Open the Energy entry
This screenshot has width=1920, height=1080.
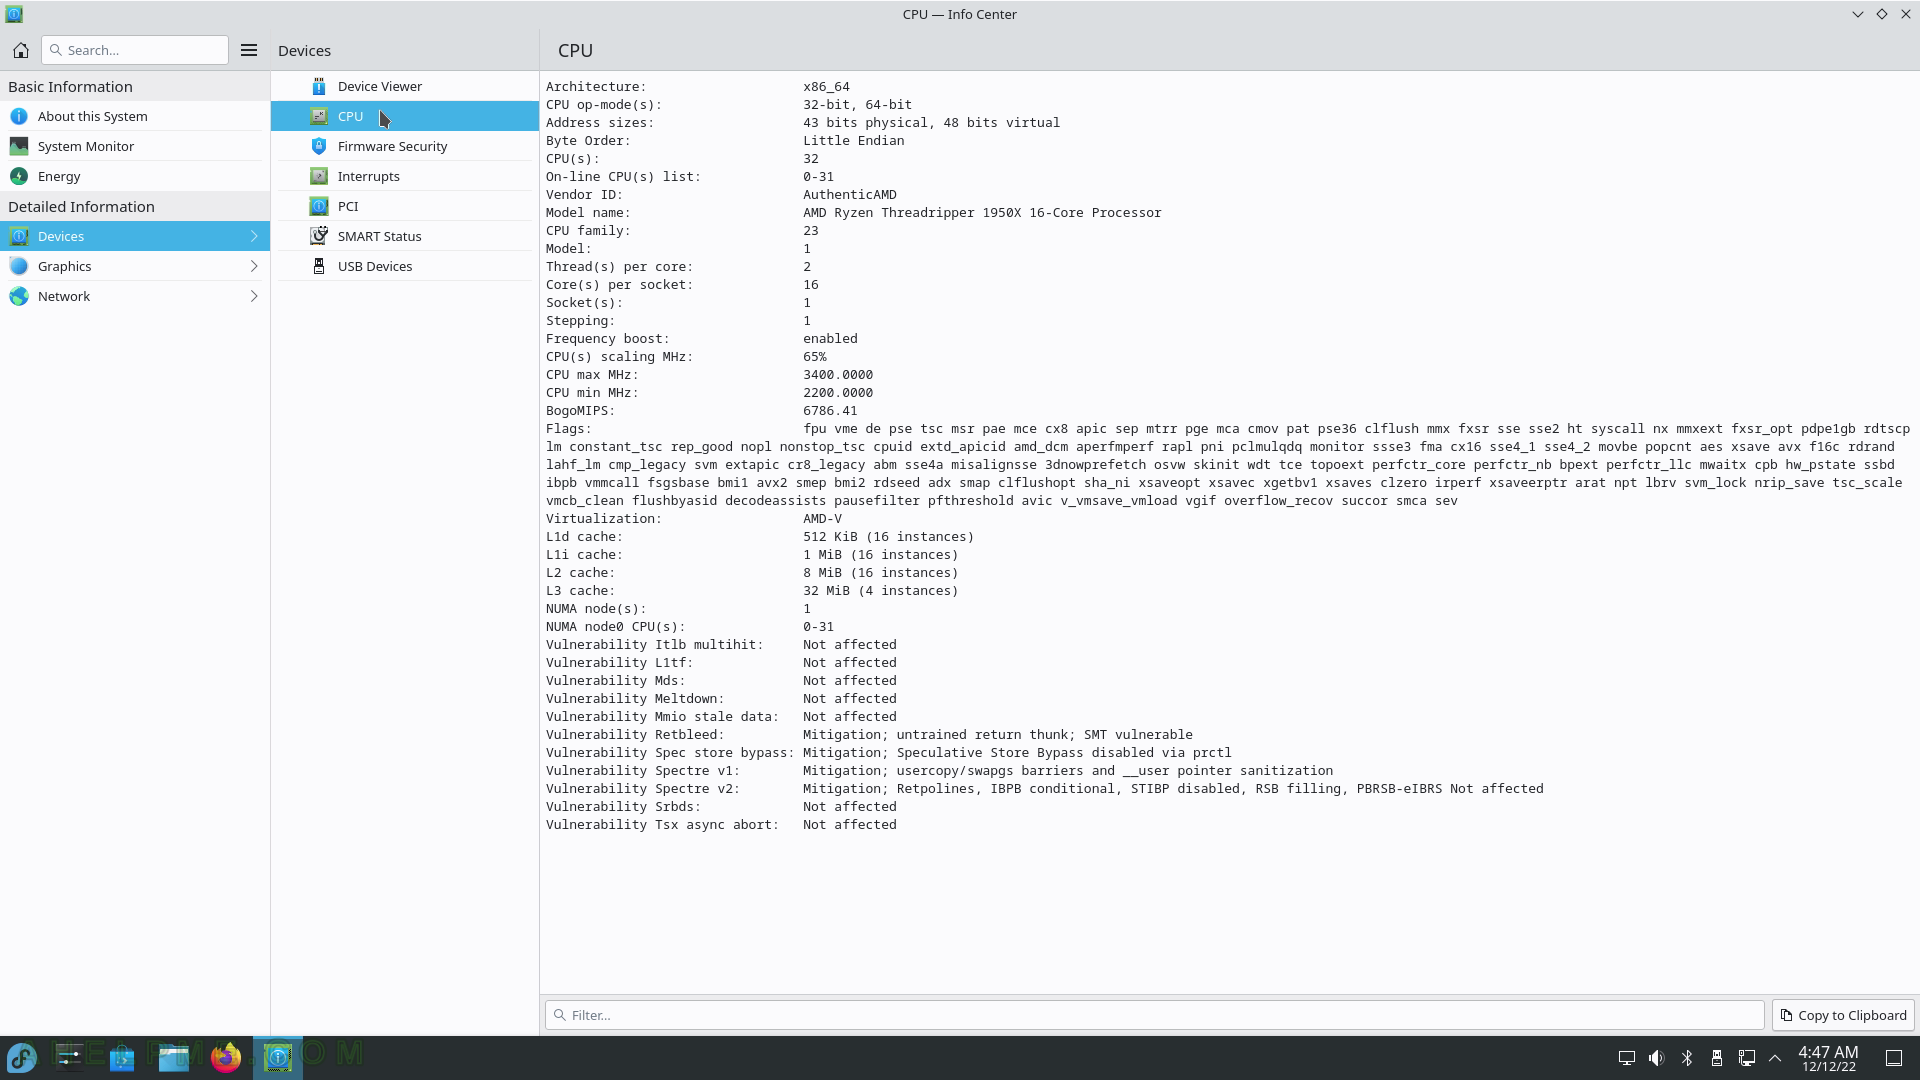point(135,176)
